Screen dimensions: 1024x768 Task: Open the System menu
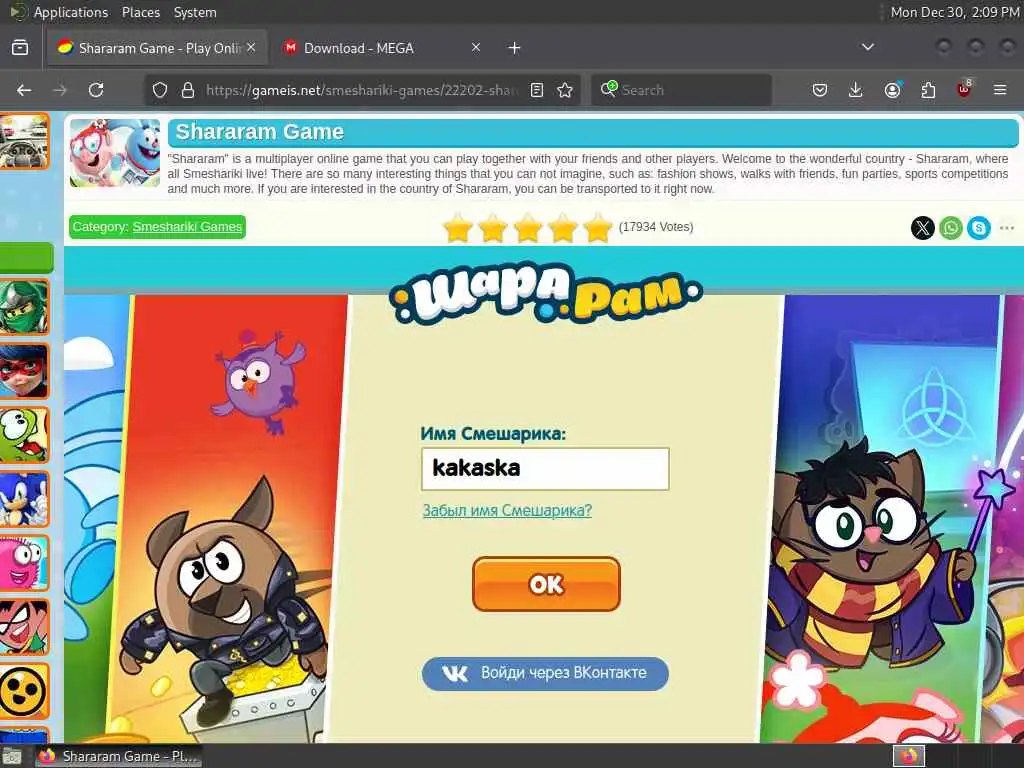pyautogui.click(x=195, y=12)
